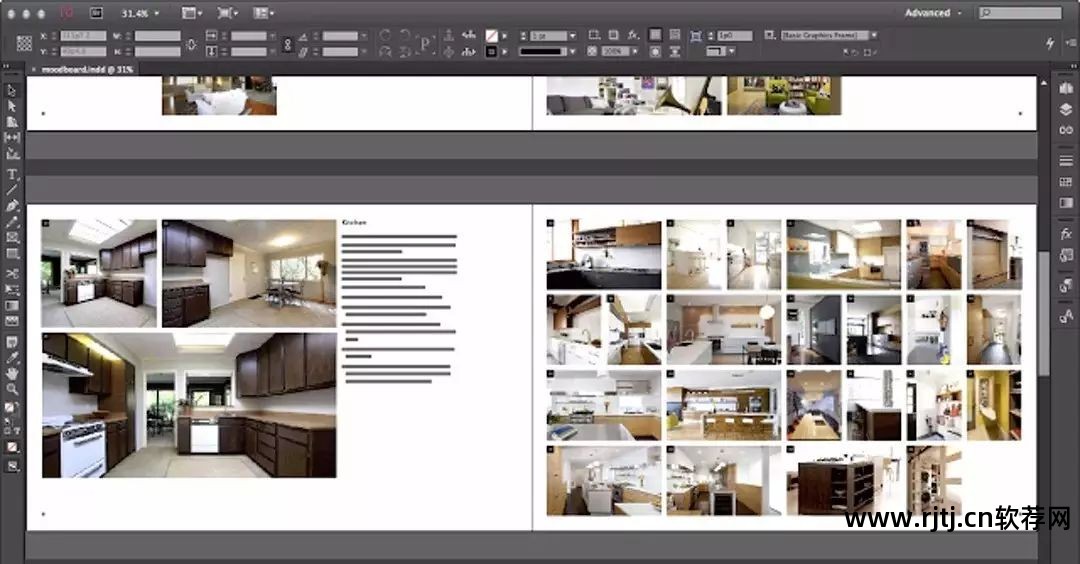Select the Scissors tool
The height and width of the screenshot is (564, 1080).
point(12,272)
